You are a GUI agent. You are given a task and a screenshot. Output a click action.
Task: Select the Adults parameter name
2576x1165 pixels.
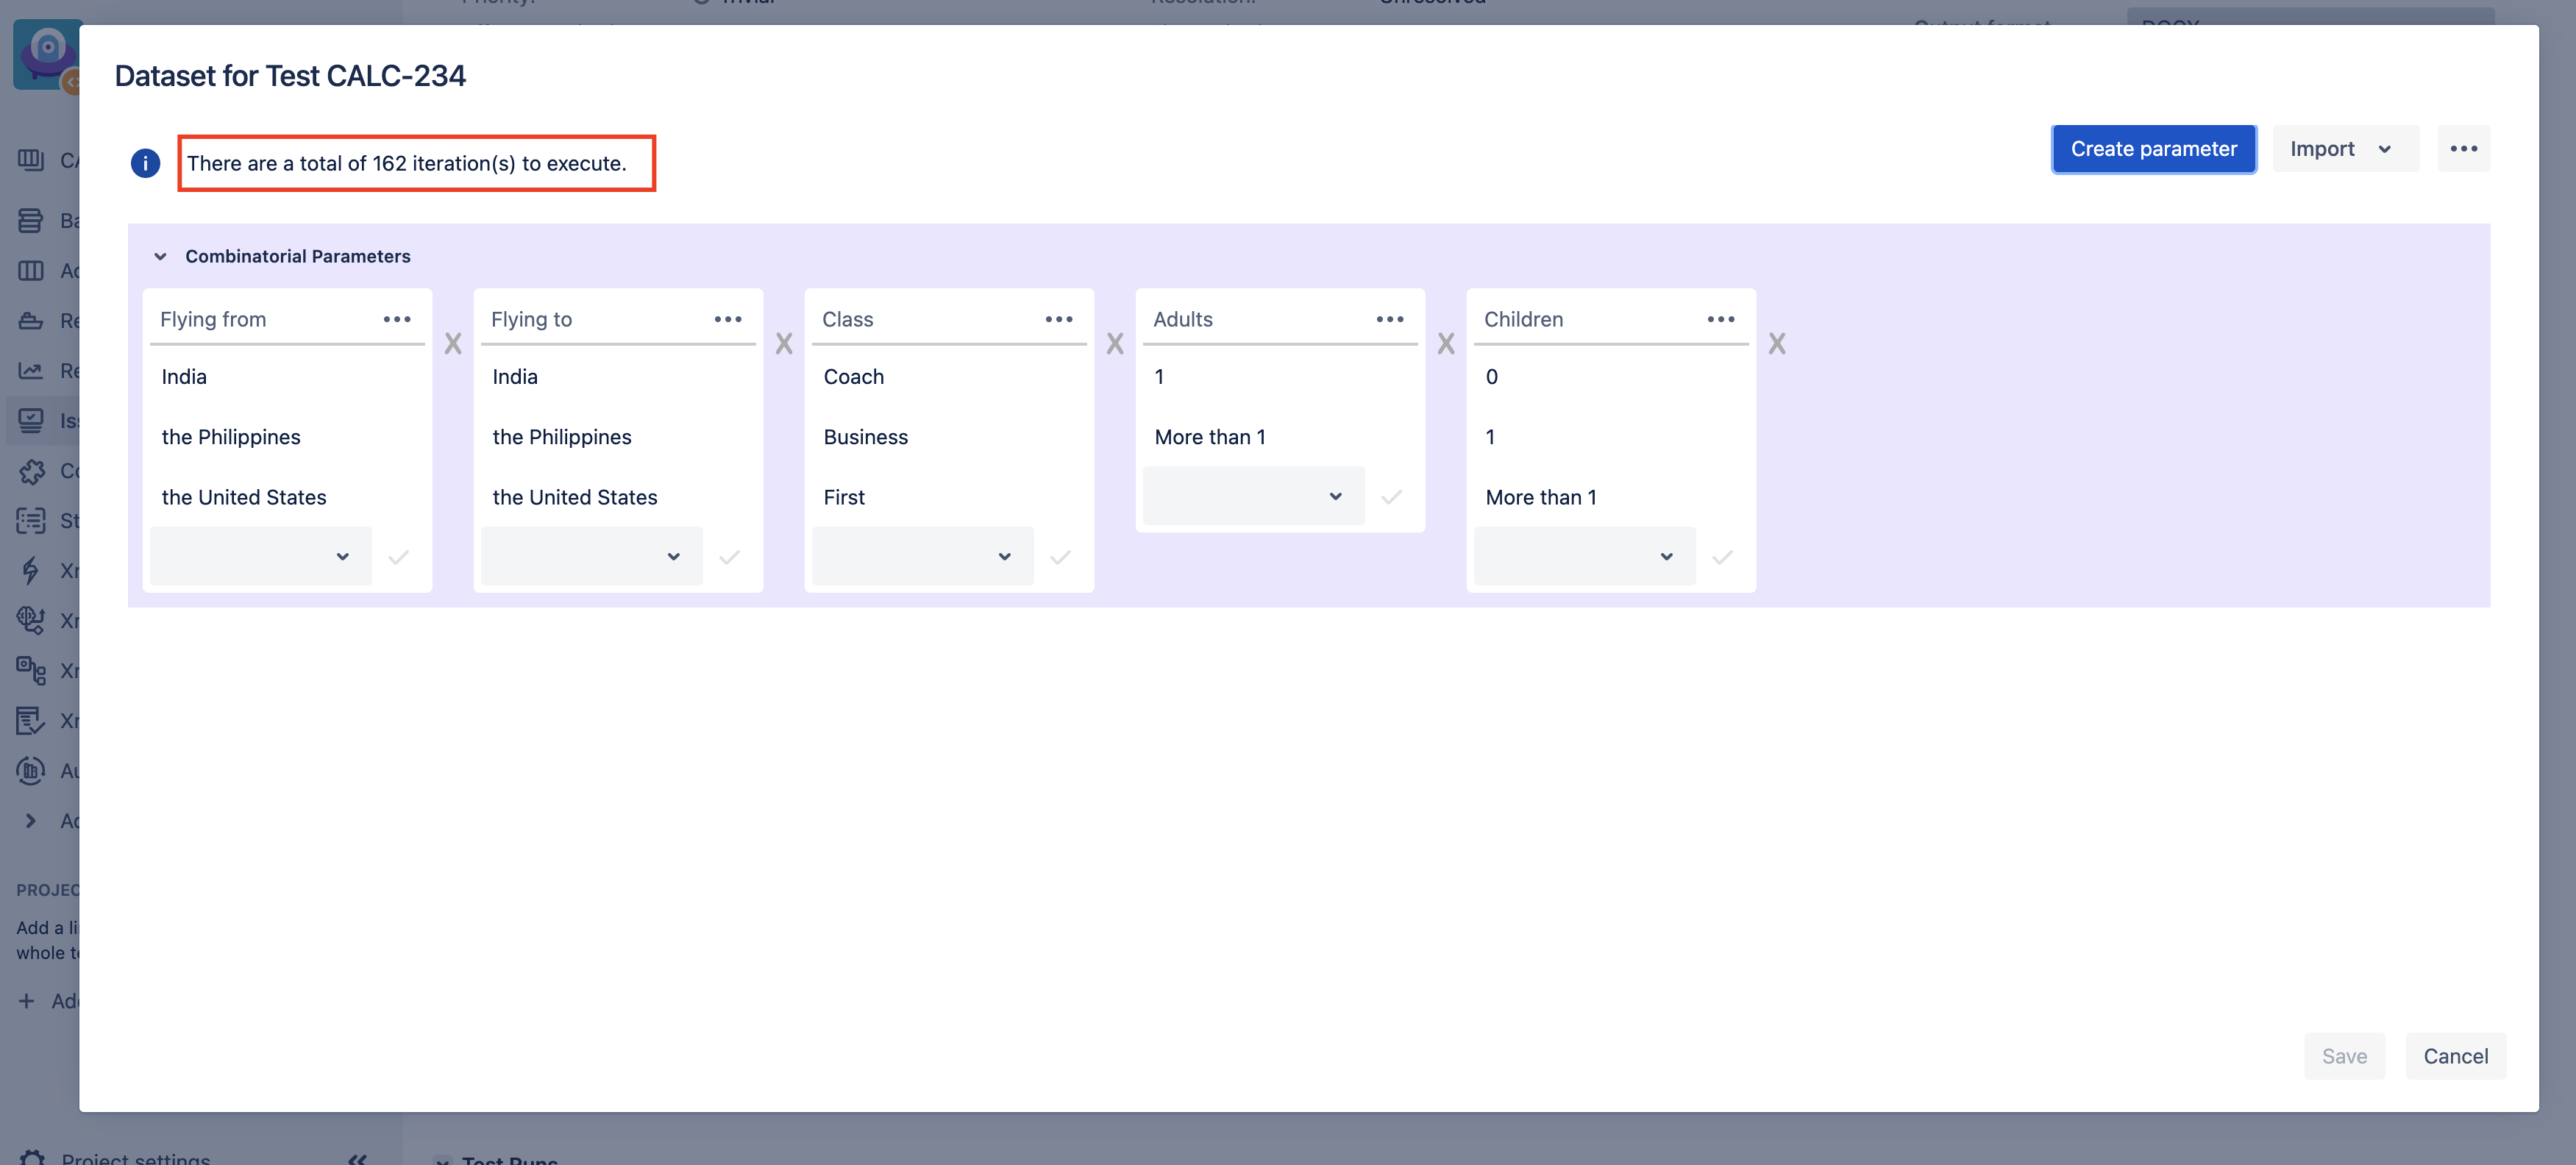(1182, 319)
